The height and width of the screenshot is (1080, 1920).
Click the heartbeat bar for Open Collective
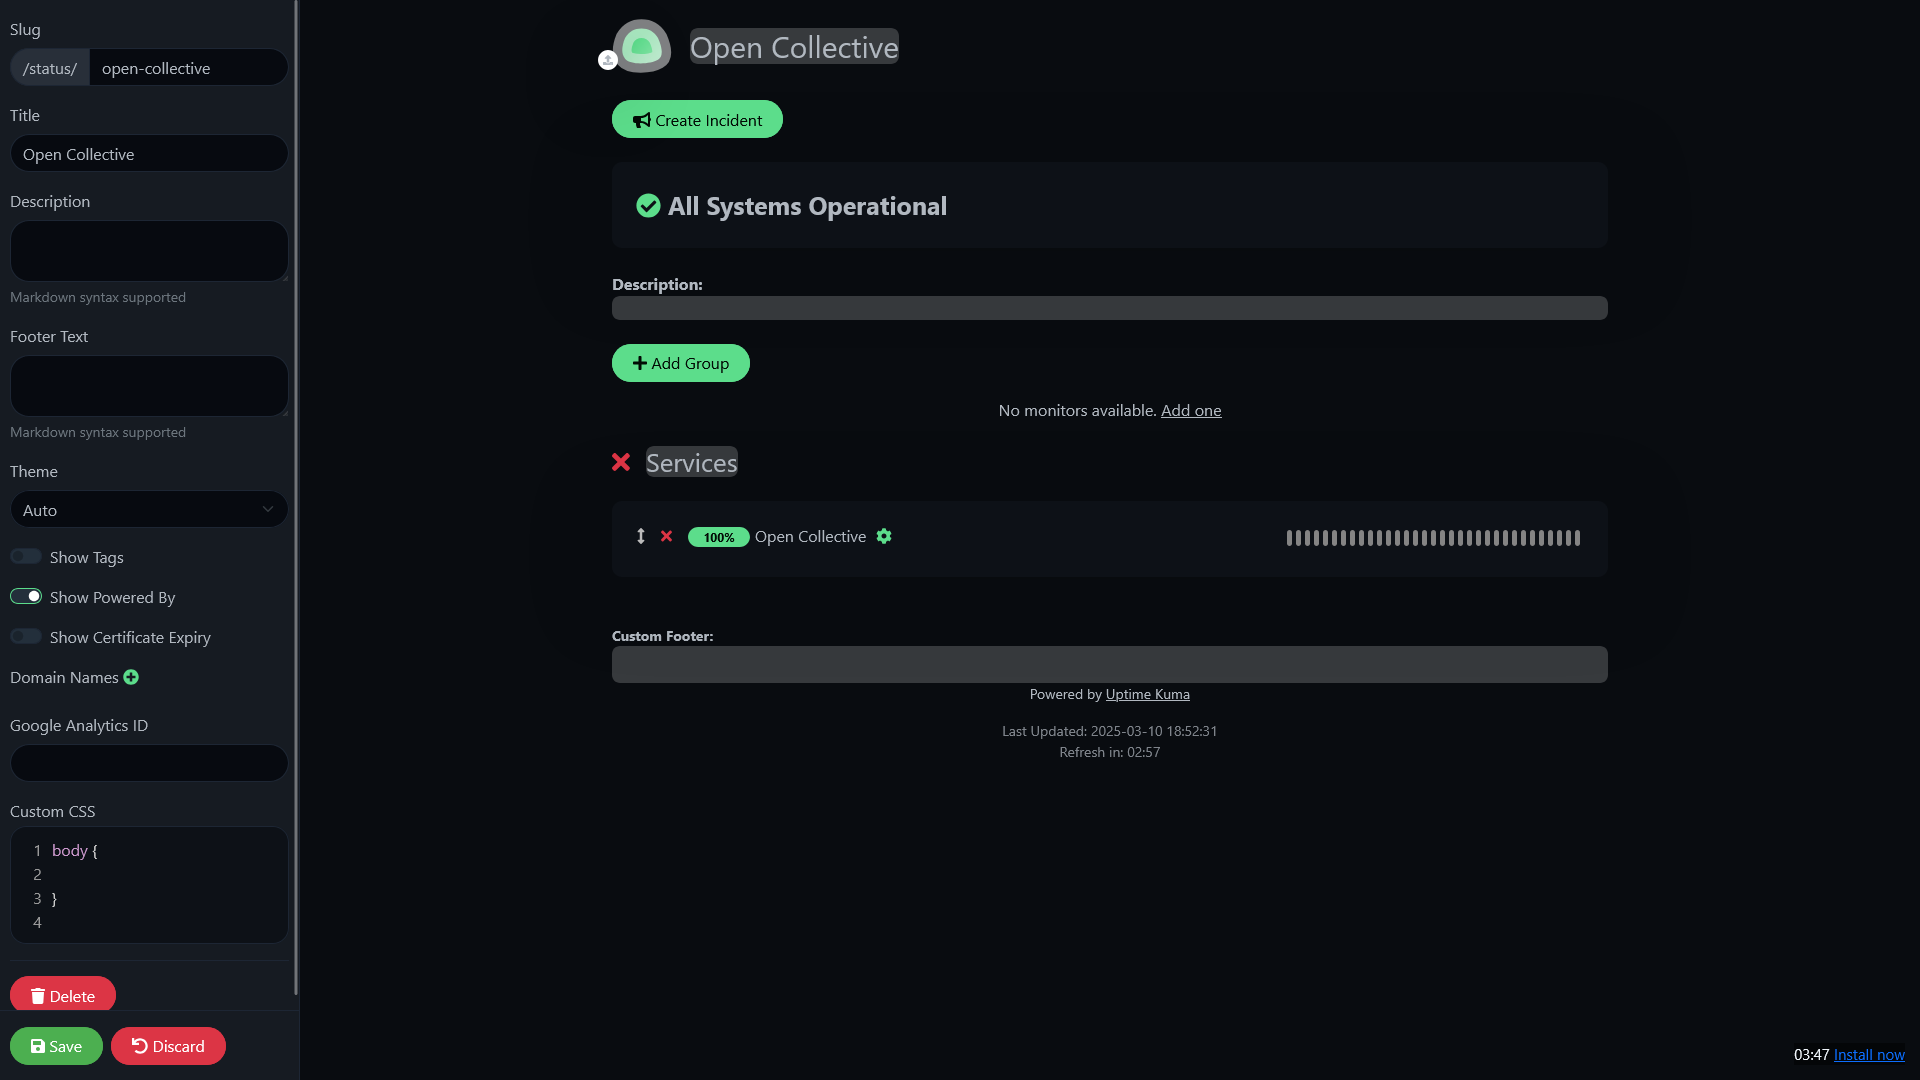[1433, 538]
